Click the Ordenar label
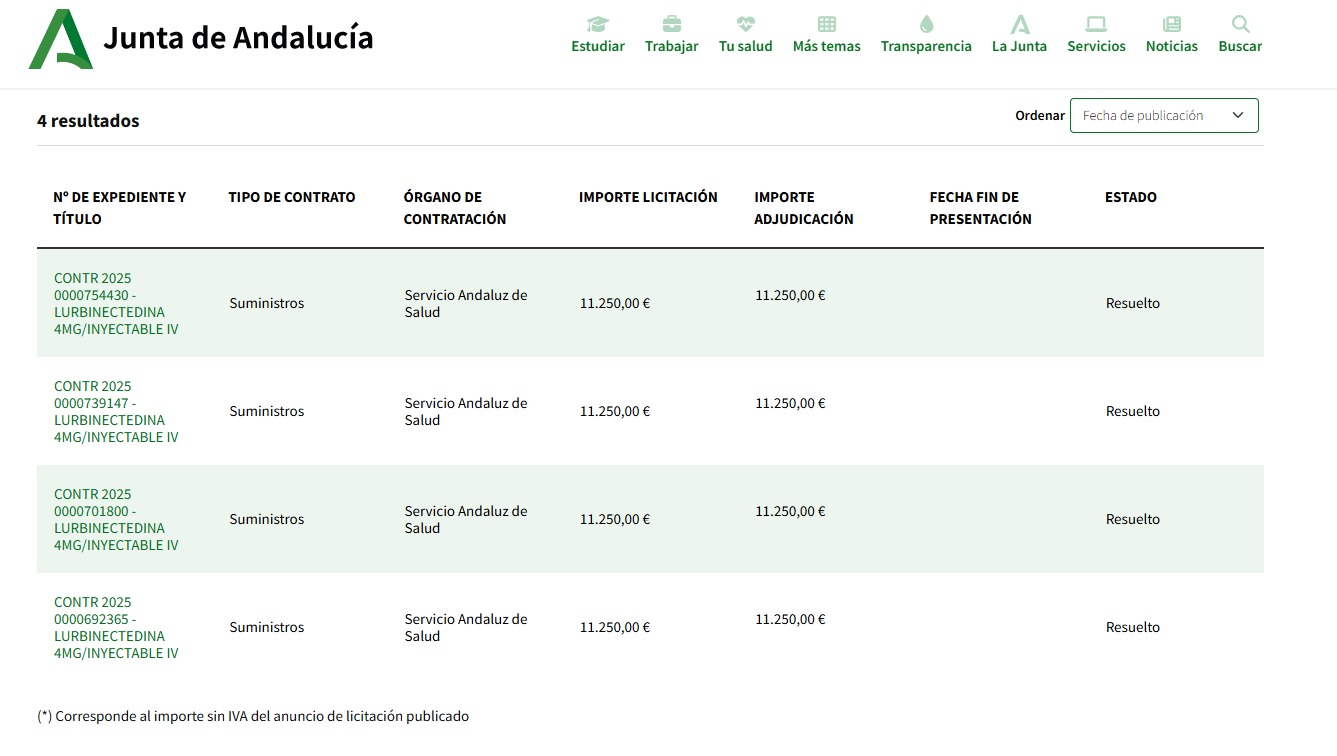 tap(1040, 116)
